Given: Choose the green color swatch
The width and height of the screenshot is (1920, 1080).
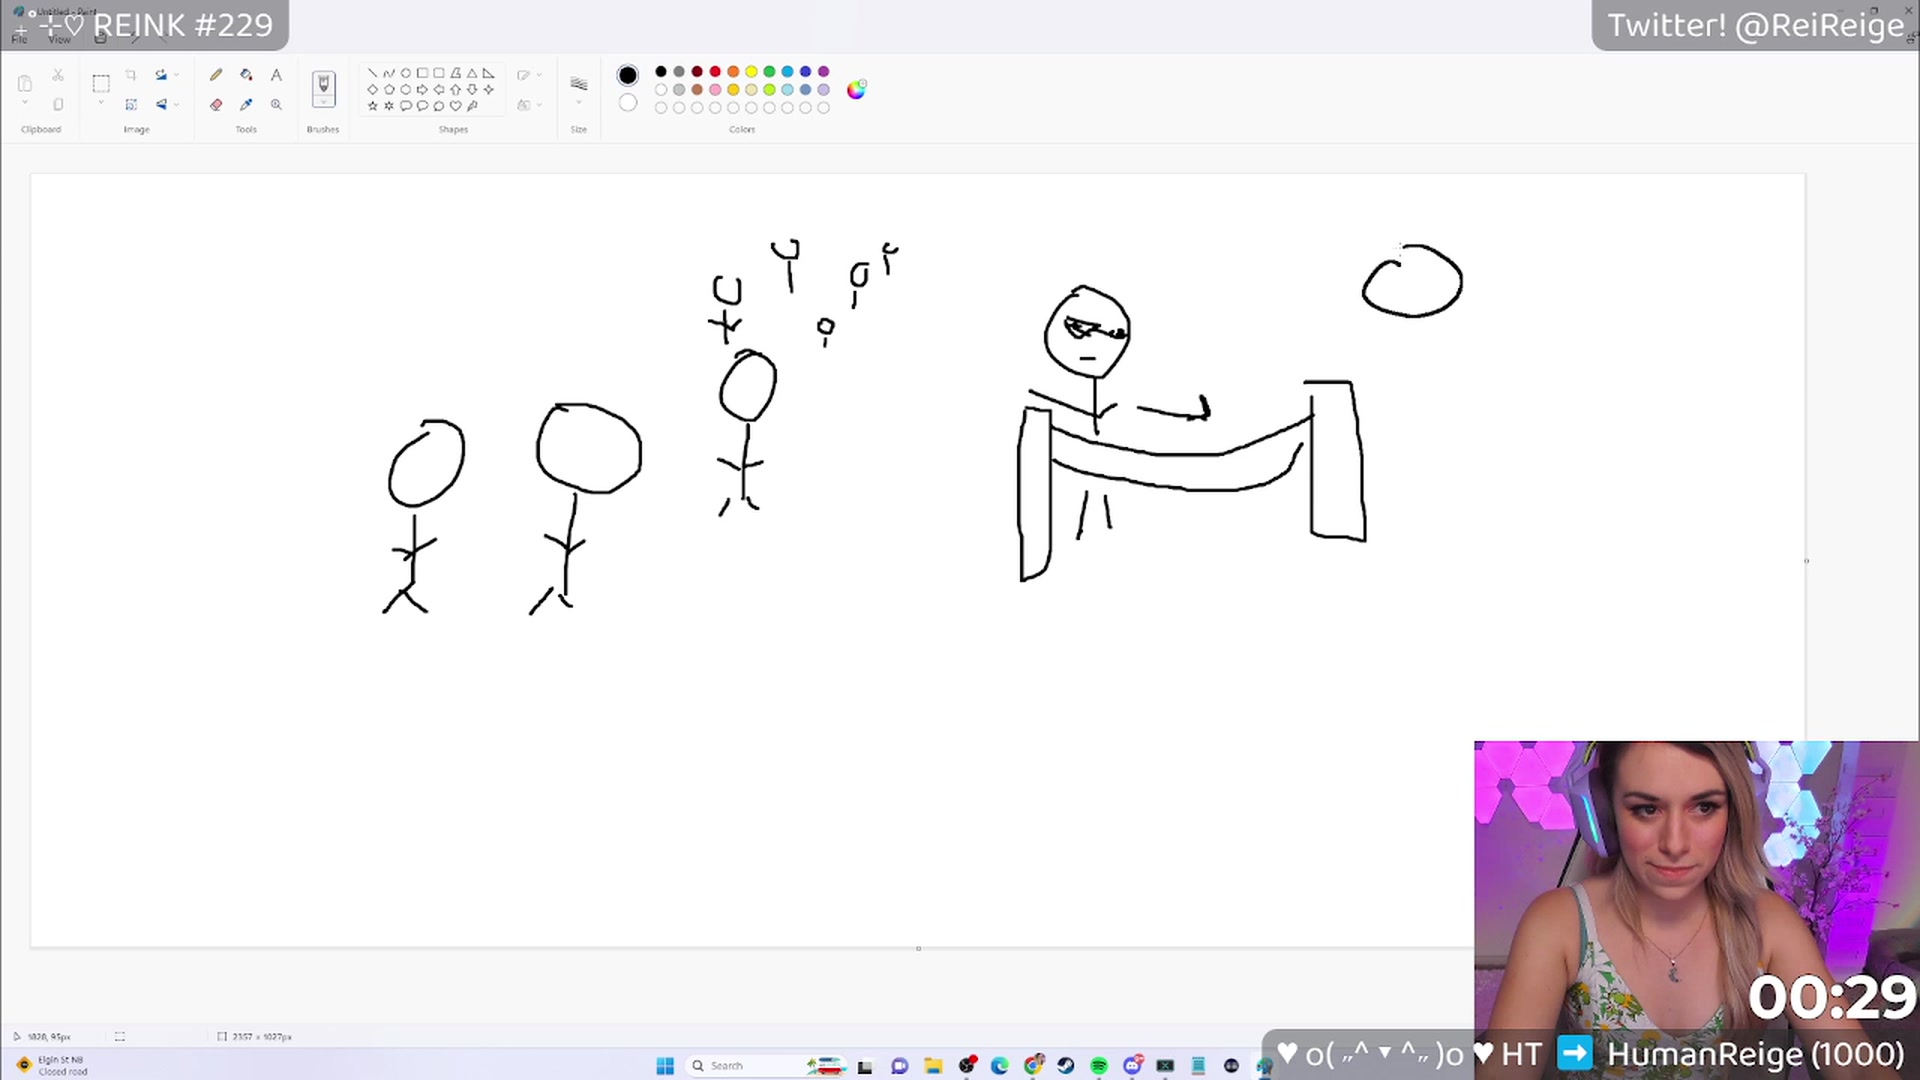Looking at the screenshot, I should pyautogui.click(x=769, y=71).
